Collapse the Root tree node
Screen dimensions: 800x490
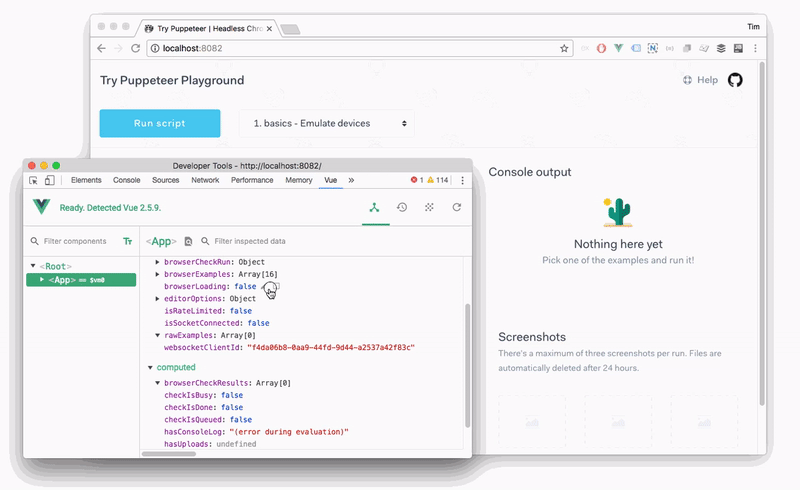pos(33,266)
